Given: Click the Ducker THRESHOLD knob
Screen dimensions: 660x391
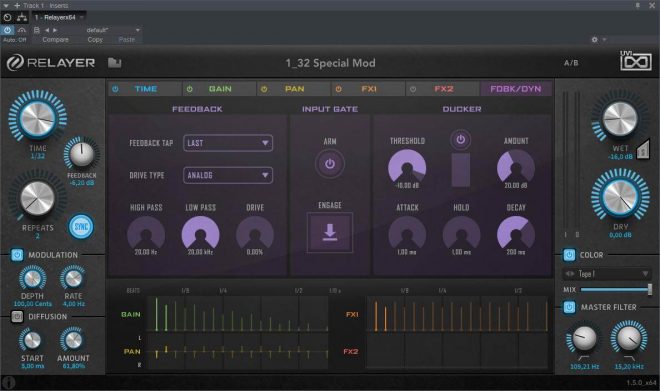Looking at the screenshot, I should pyautogui.click(x=407, y=167).
